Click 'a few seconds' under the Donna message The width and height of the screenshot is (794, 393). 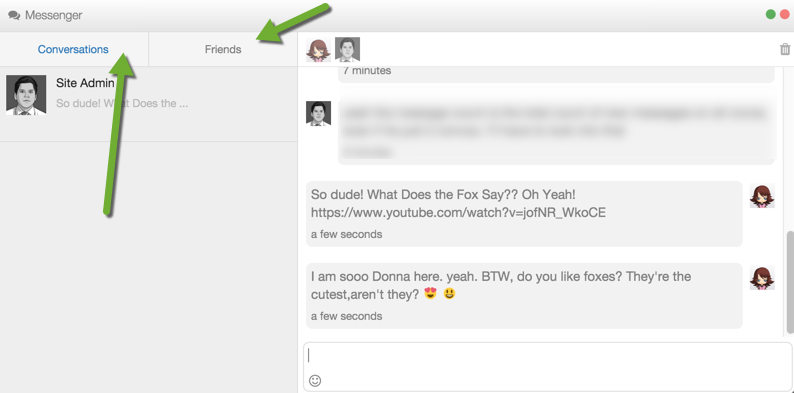[346, 317]
